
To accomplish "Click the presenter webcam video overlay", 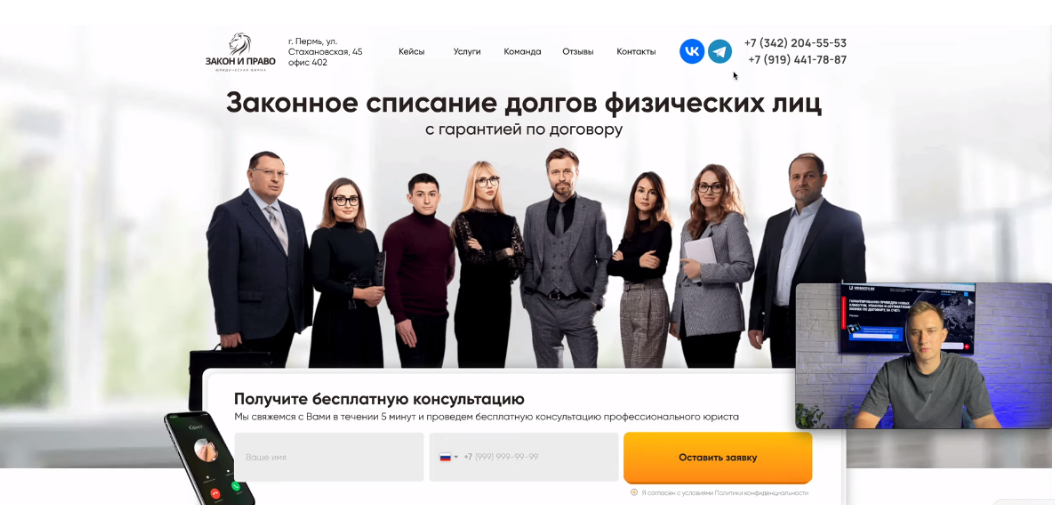I will 923,356.
